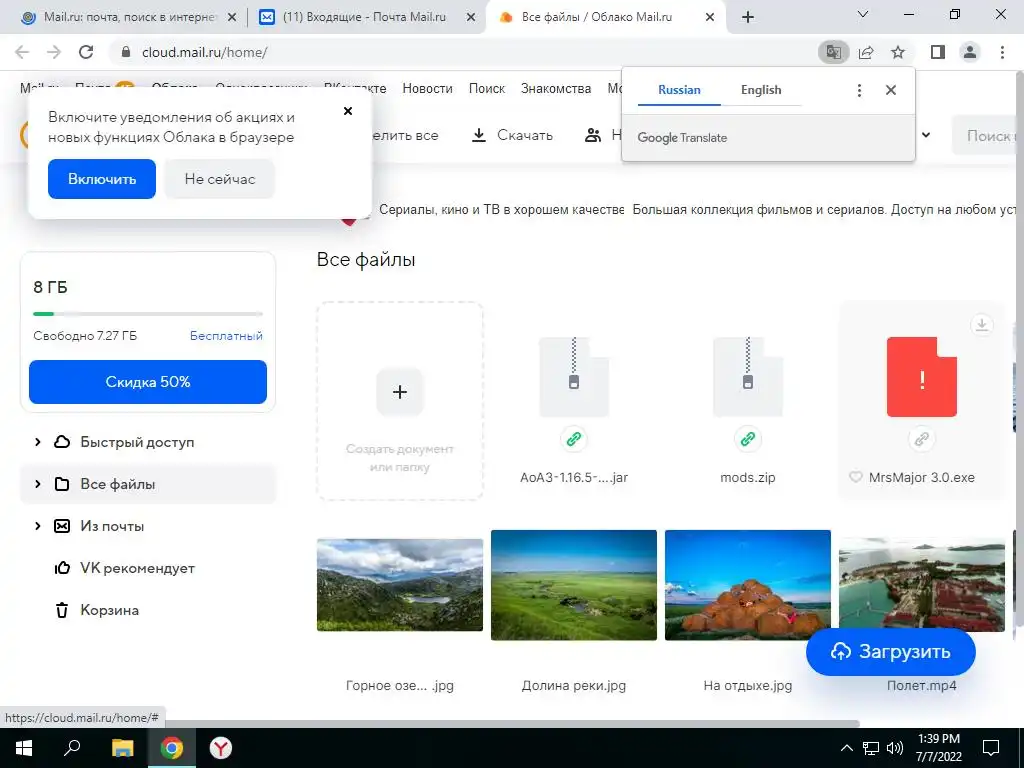Image resolution: width=1024 pixels, height=768 pixels.
Task: Open translate options three-dot menu
Action: [859, 90]
